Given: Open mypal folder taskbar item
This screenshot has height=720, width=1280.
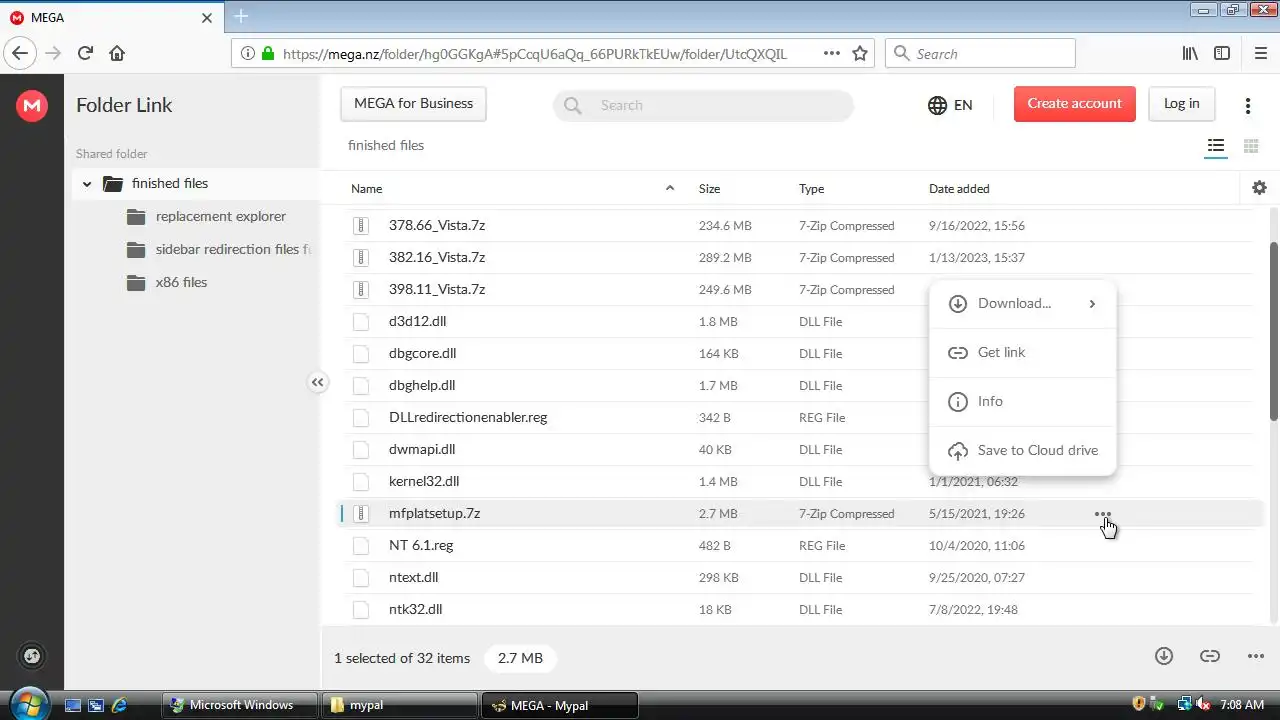Looking at the screenshot, I should coord(402,705).
